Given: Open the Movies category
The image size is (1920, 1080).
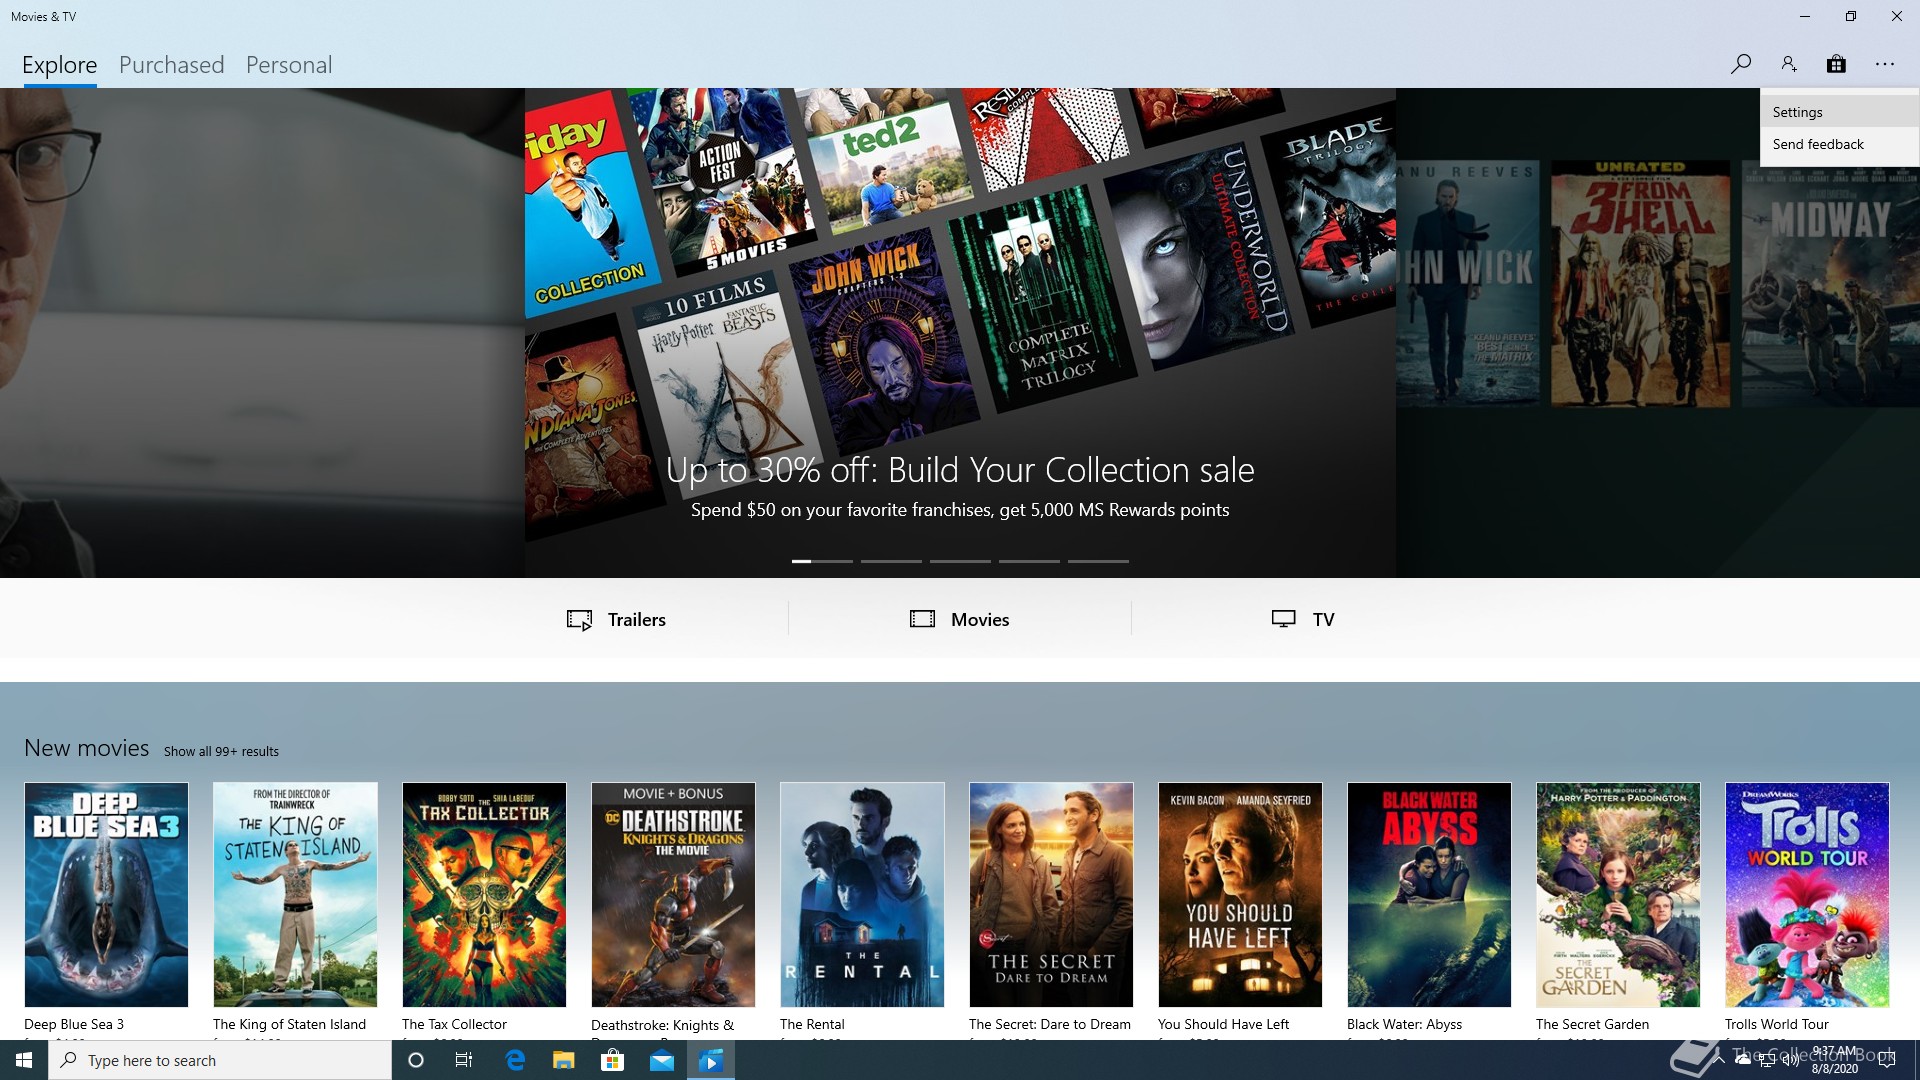Looking at the screenshot, I should pos(960,619).
